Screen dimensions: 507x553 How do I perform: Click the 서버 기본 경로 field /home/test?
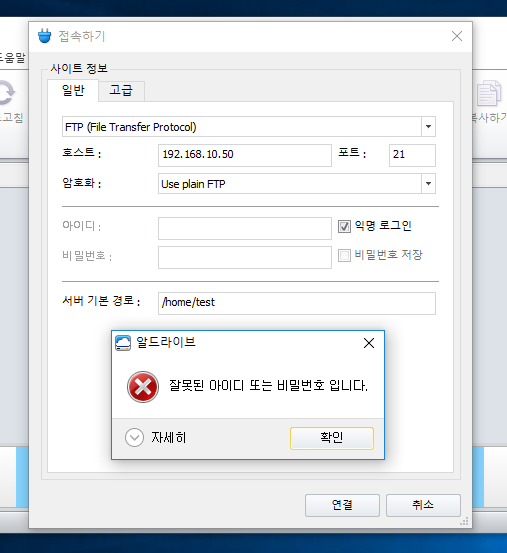(297, 303)
